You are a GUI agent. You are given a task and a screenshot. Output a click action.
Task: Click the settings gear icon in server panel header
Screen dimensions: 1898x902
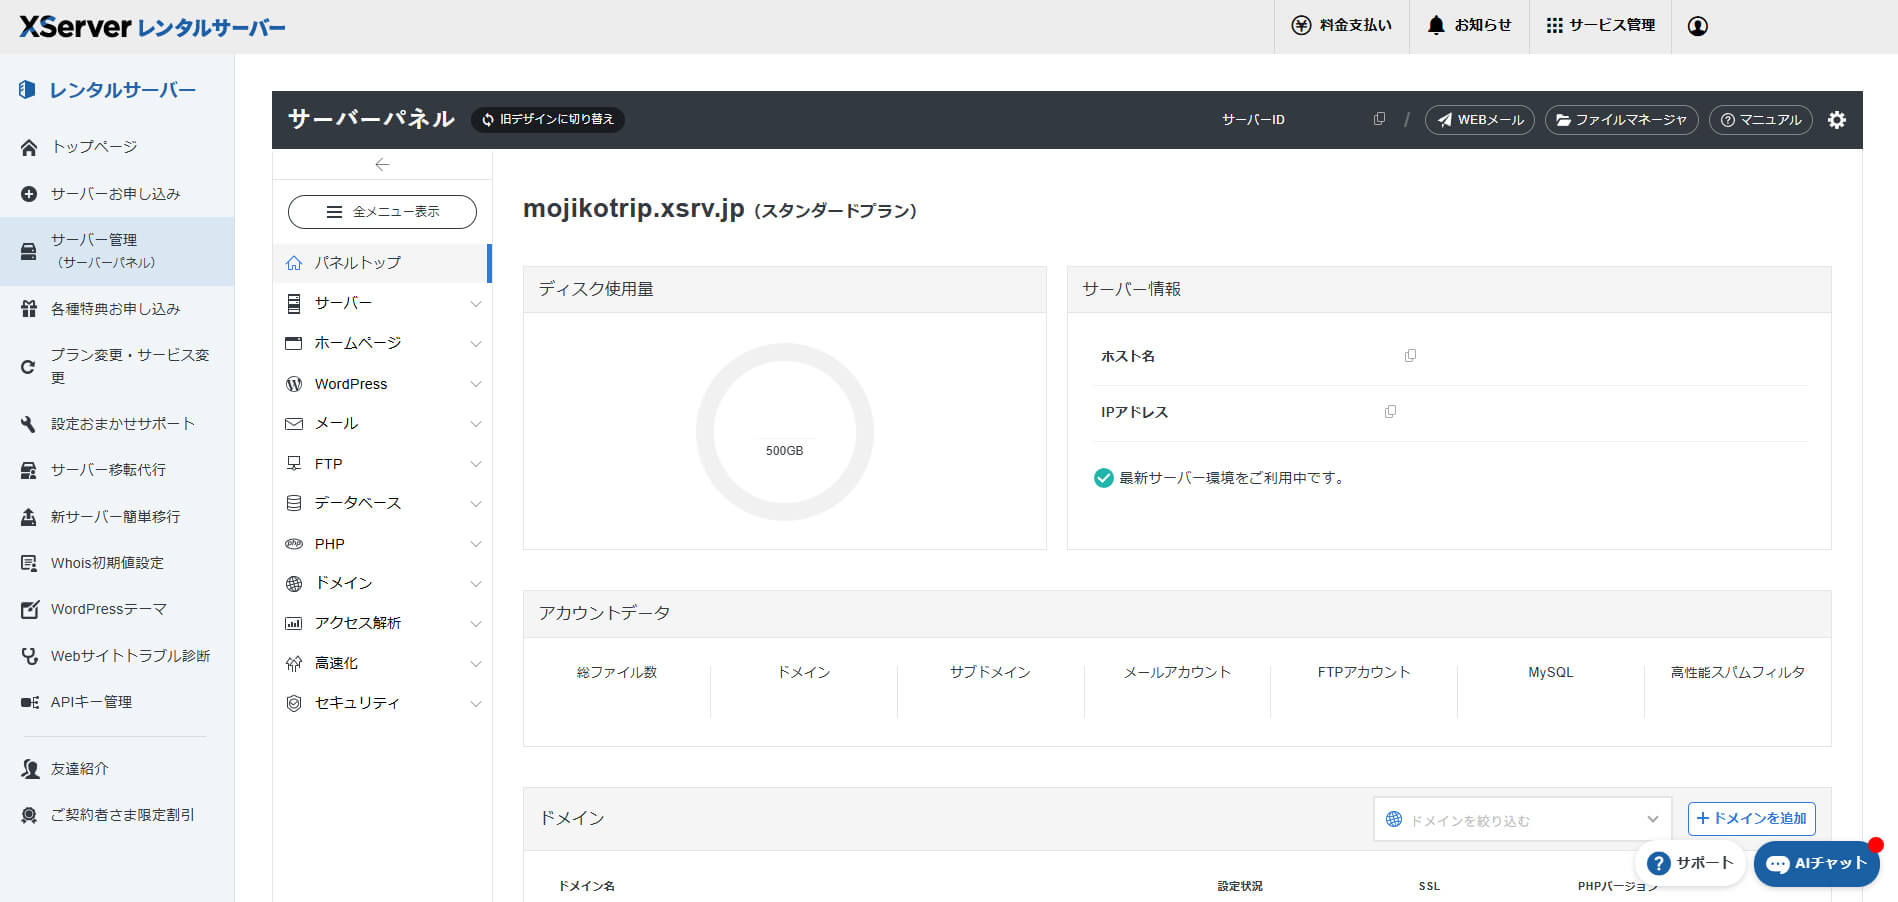[x=1837, y=120]
